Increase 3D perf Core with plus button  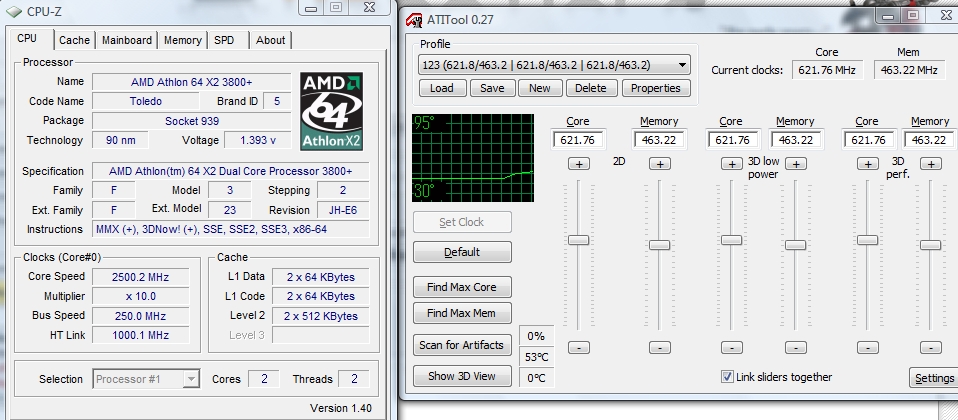pyautogui.click(x=868, y=164)
